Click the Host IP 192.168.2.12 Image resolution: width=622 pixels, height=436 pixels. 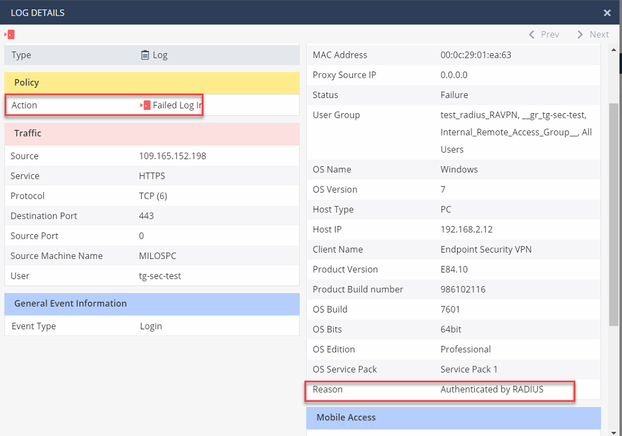(466, 229)
